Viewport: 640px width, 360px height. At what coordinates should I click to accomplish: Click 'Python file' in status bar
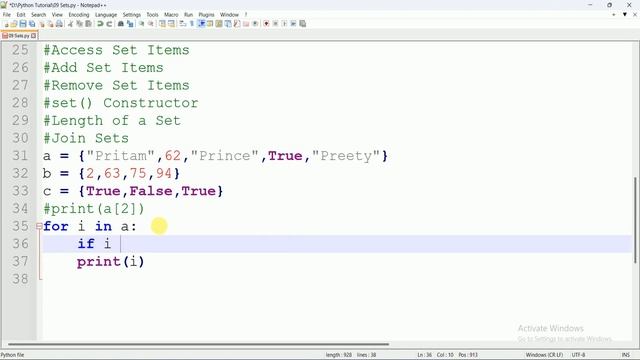point(12,355)
